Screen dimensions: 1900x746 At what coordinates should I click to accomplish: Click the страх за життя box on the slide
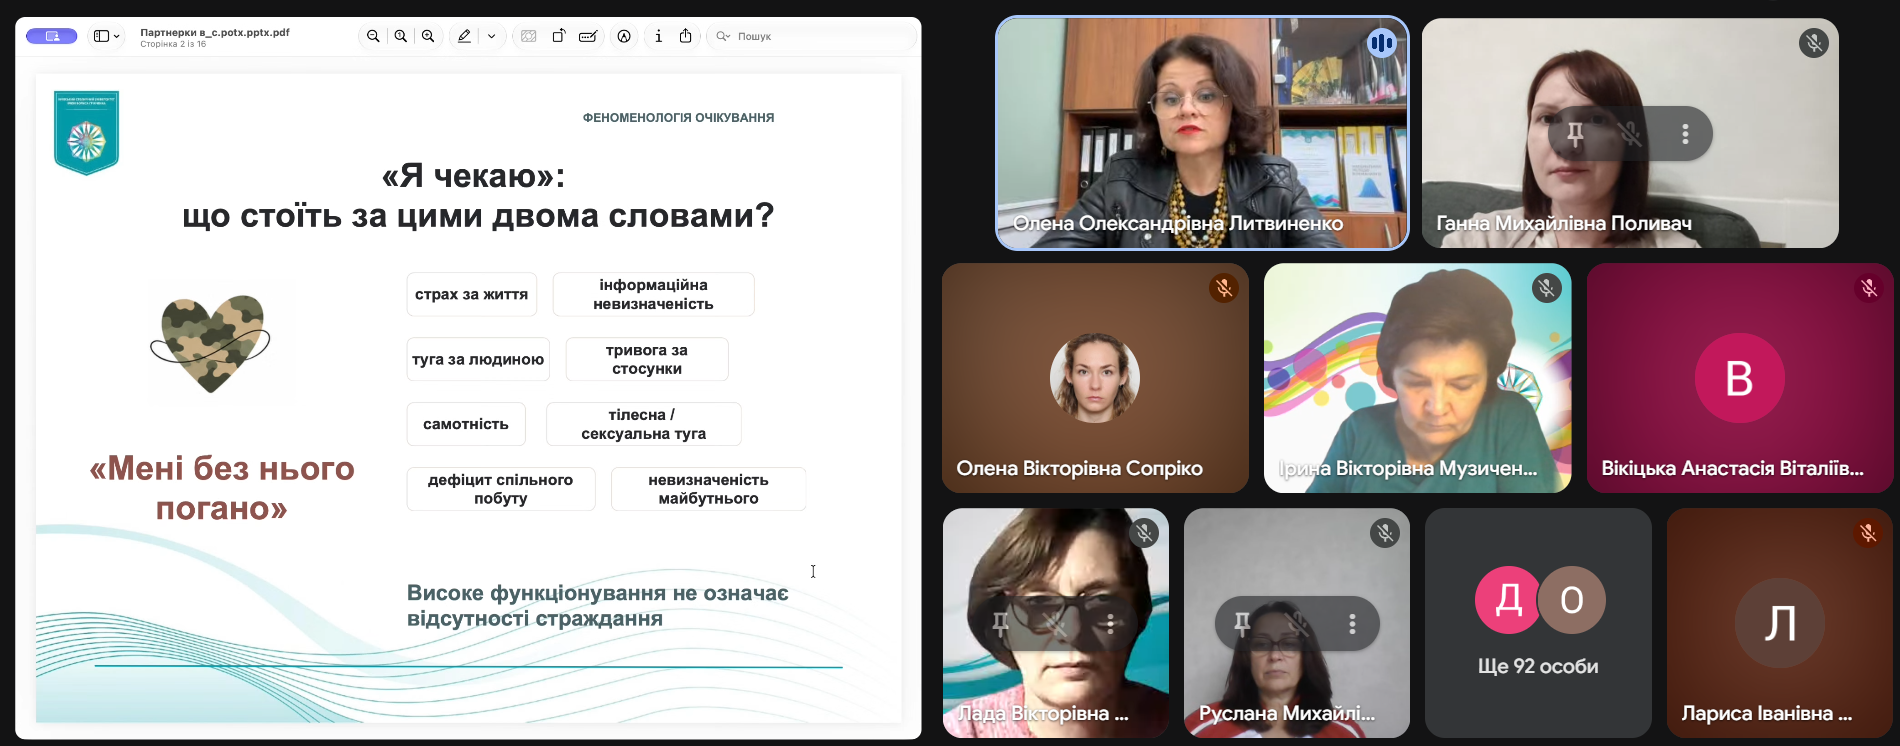point(471,294)
